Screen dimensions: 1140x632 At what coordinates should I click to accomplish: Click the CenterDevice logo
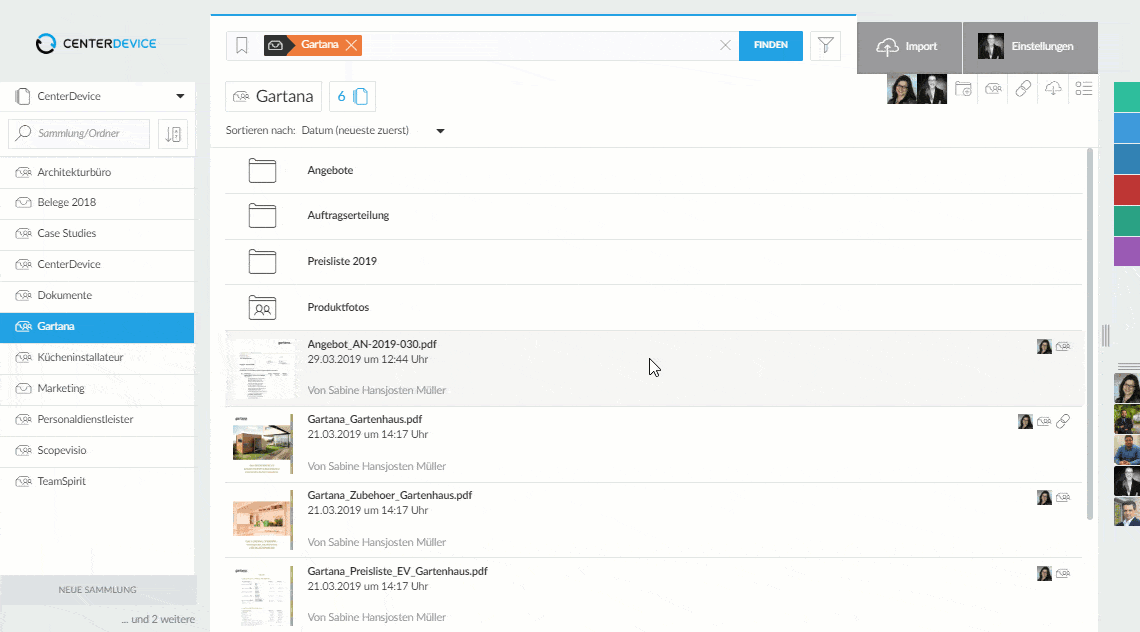pos(96,44)
